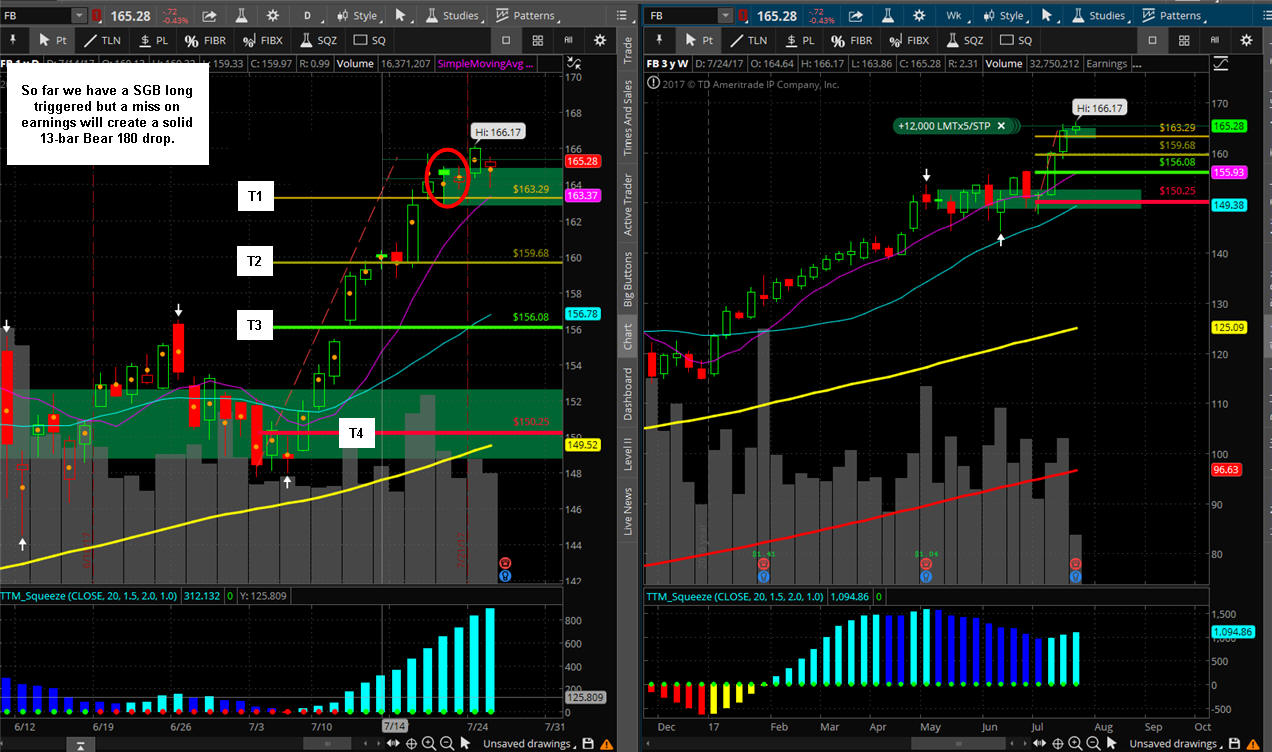Click the Patterns button in left chart

(x=525, y=16)
